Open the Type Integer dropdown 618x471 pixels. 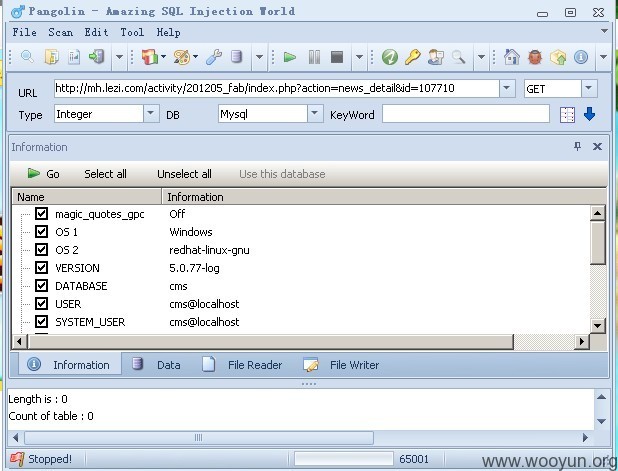pos(151,114)
